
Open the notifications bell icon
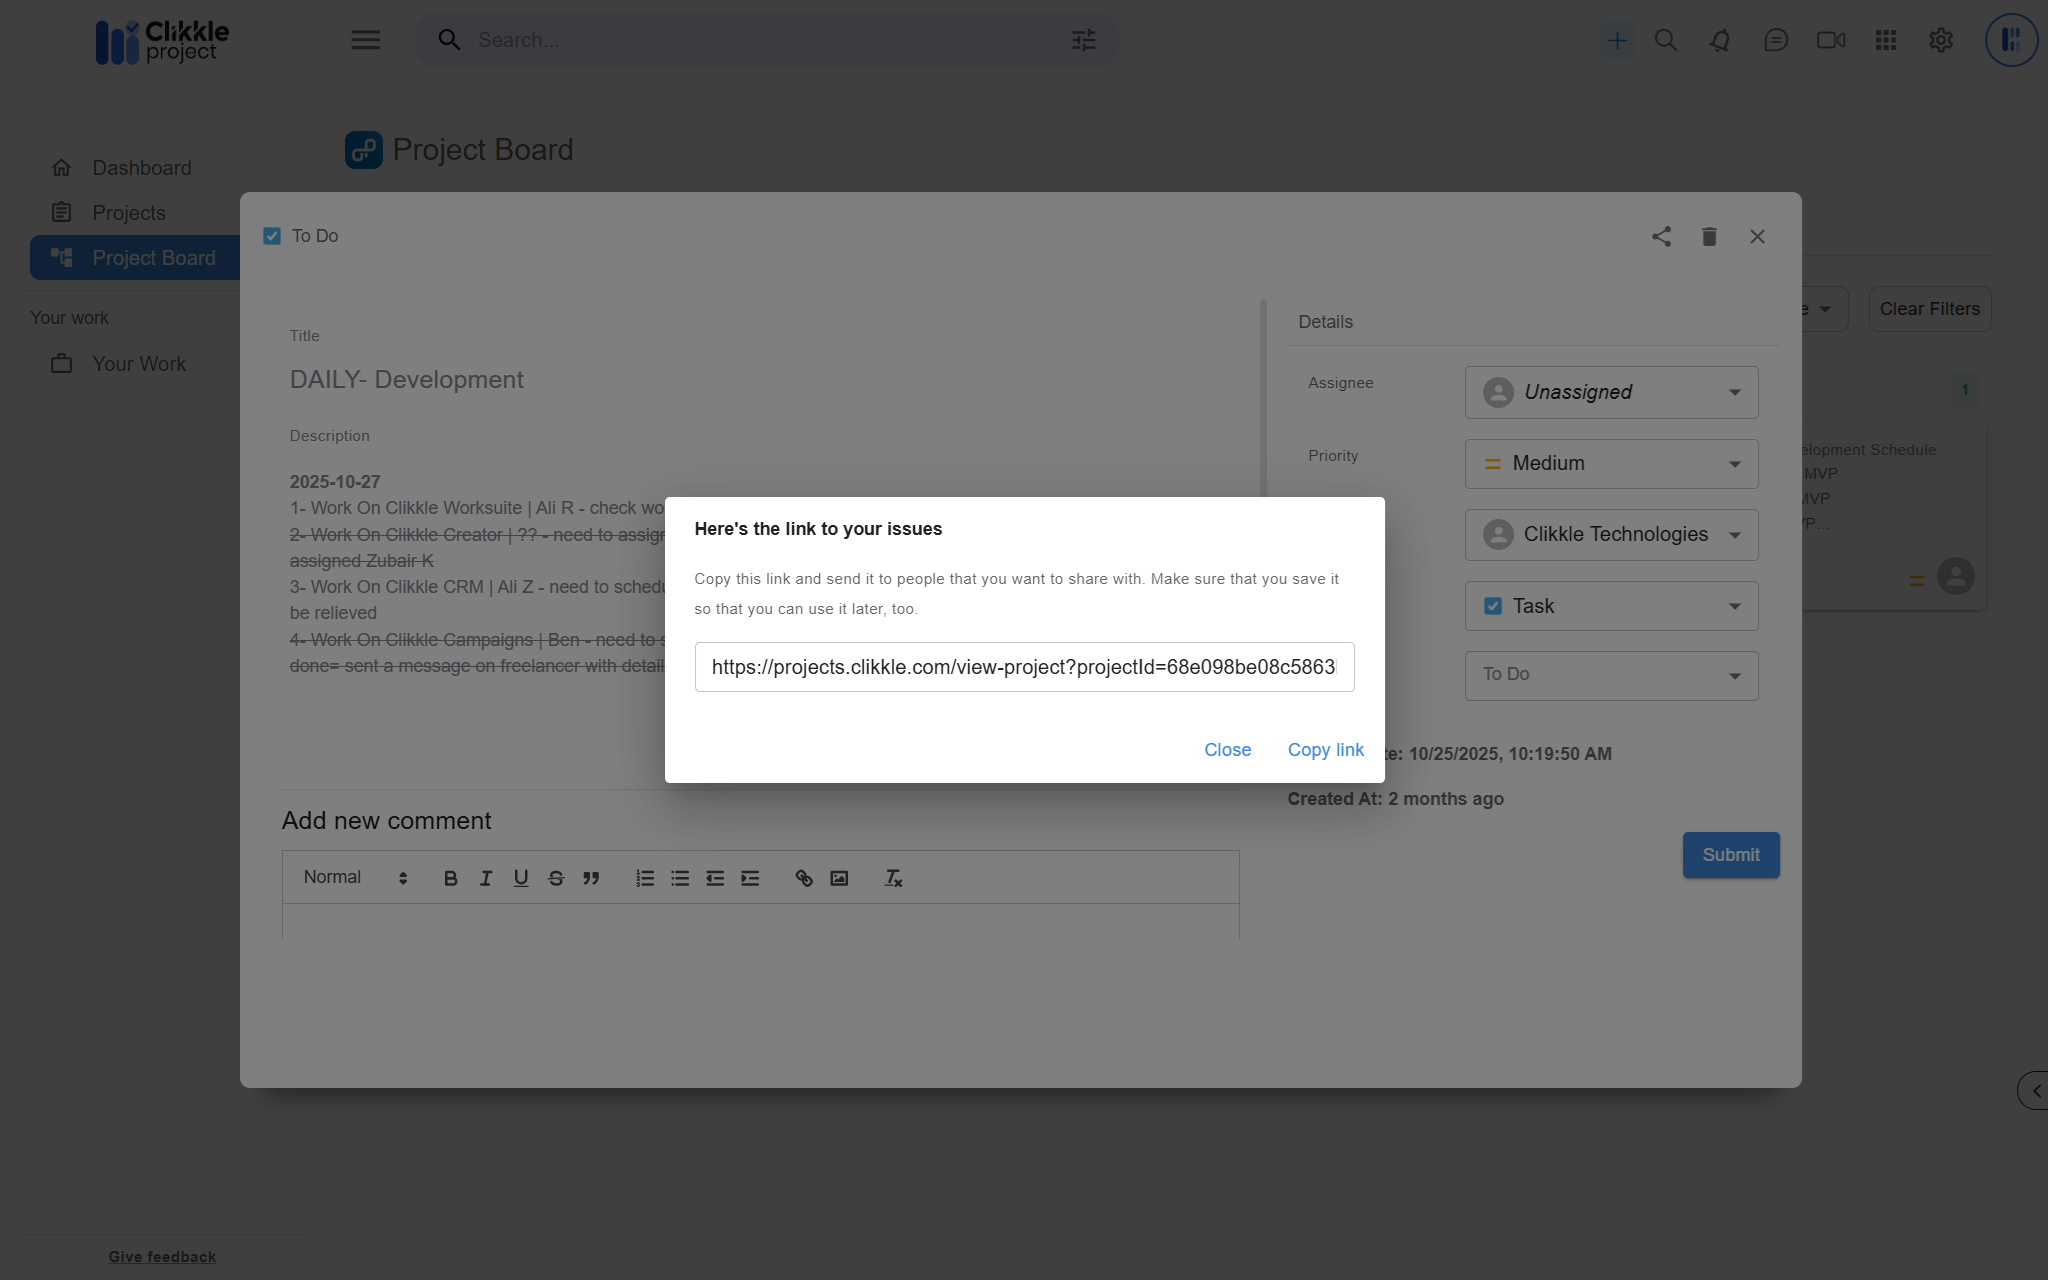click(1720, 40)
